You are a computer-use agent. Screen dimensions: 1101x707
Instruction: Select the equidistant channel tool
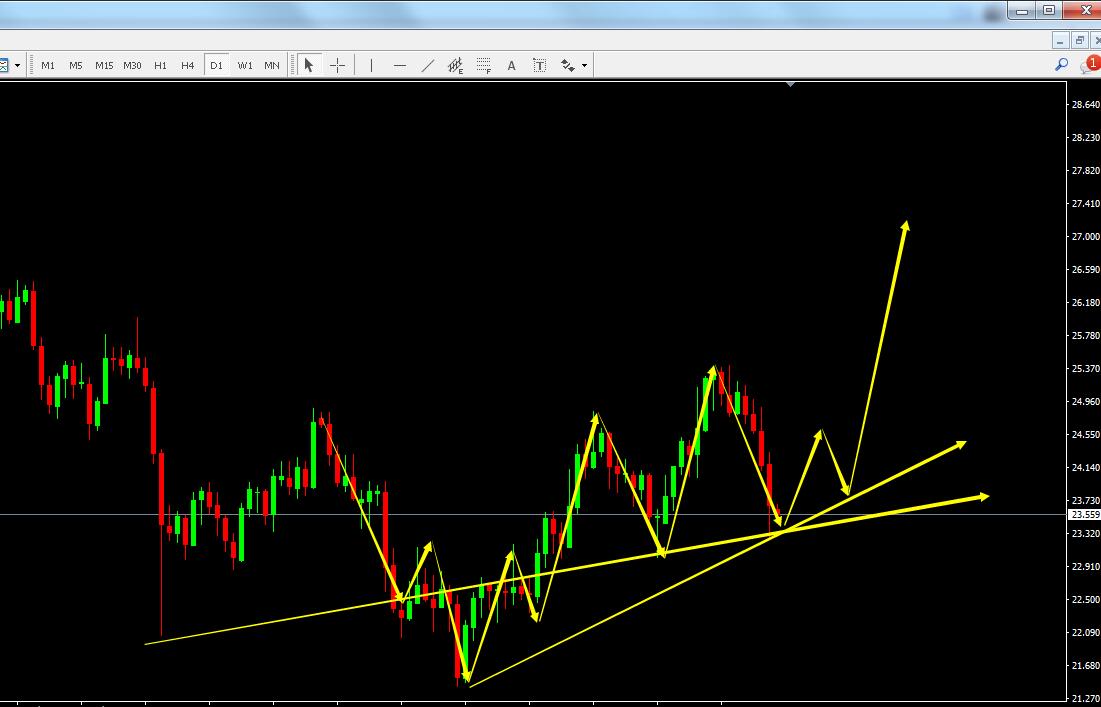click(x=456, y=65)
